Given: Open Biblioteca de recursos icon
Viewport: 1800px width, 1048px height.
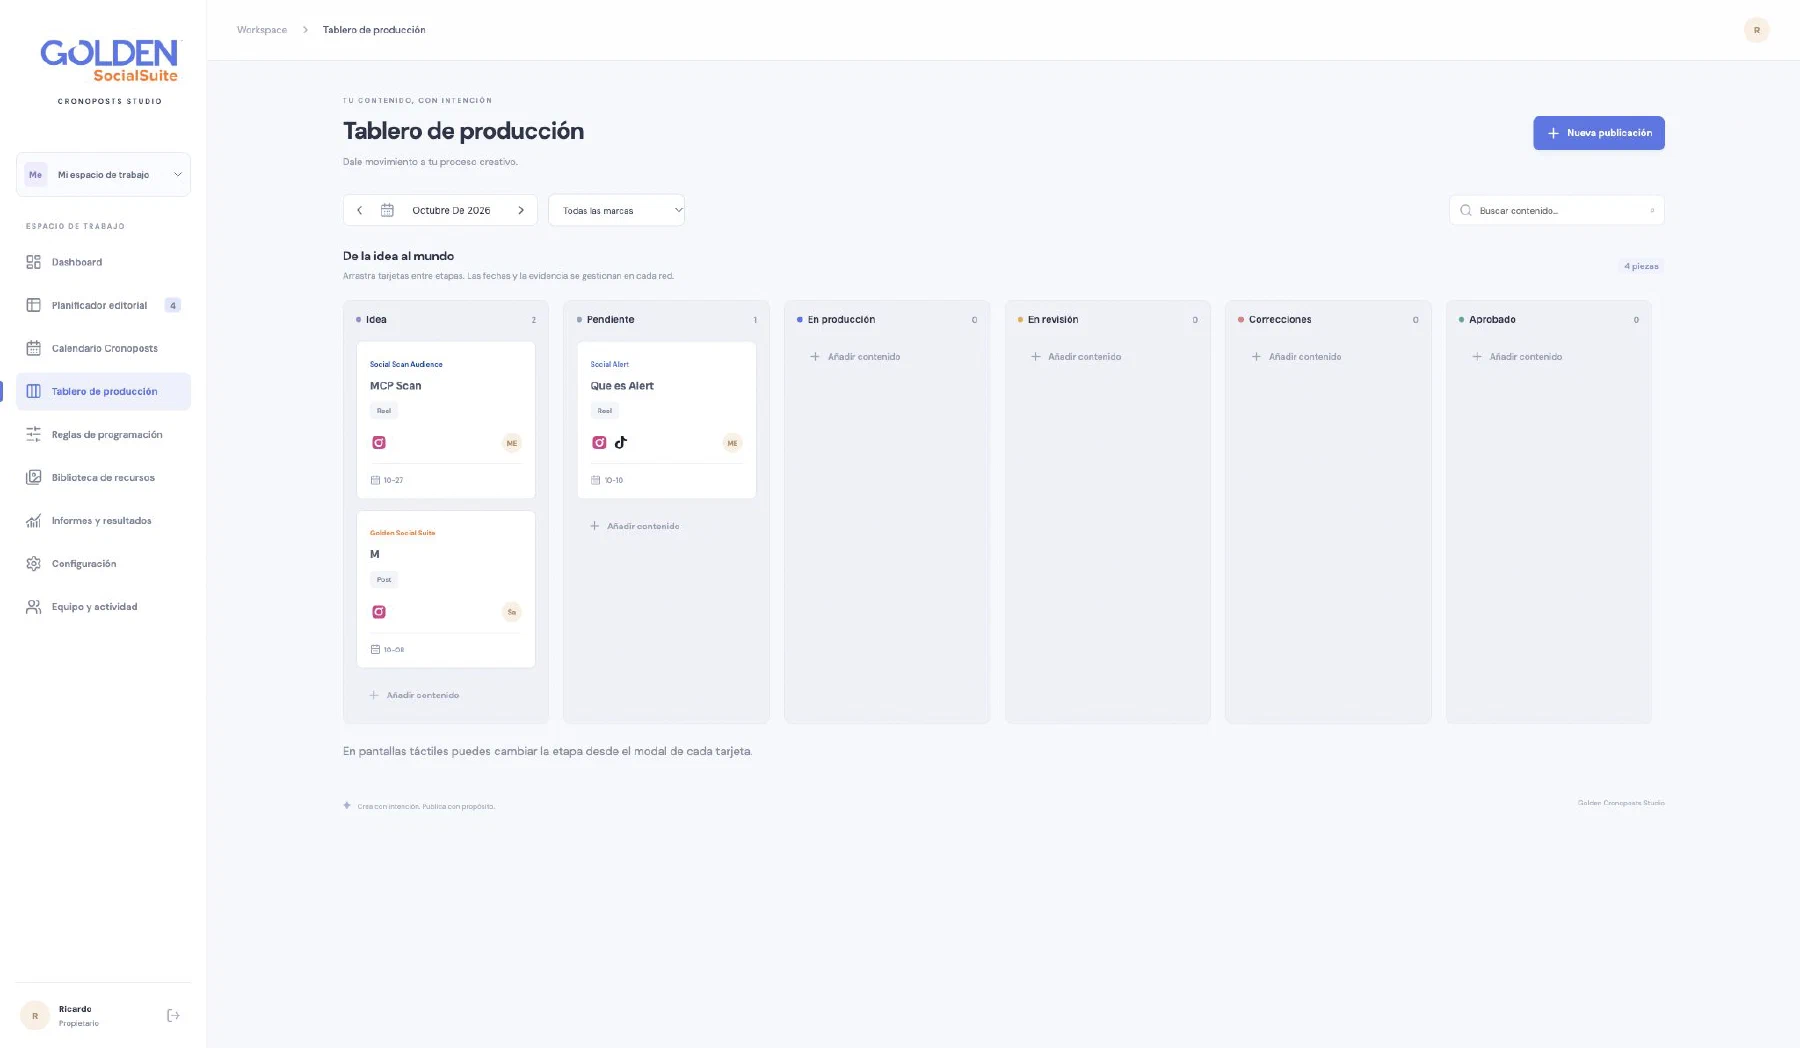Looking at the screenshot, I should (x=33, y=477).
